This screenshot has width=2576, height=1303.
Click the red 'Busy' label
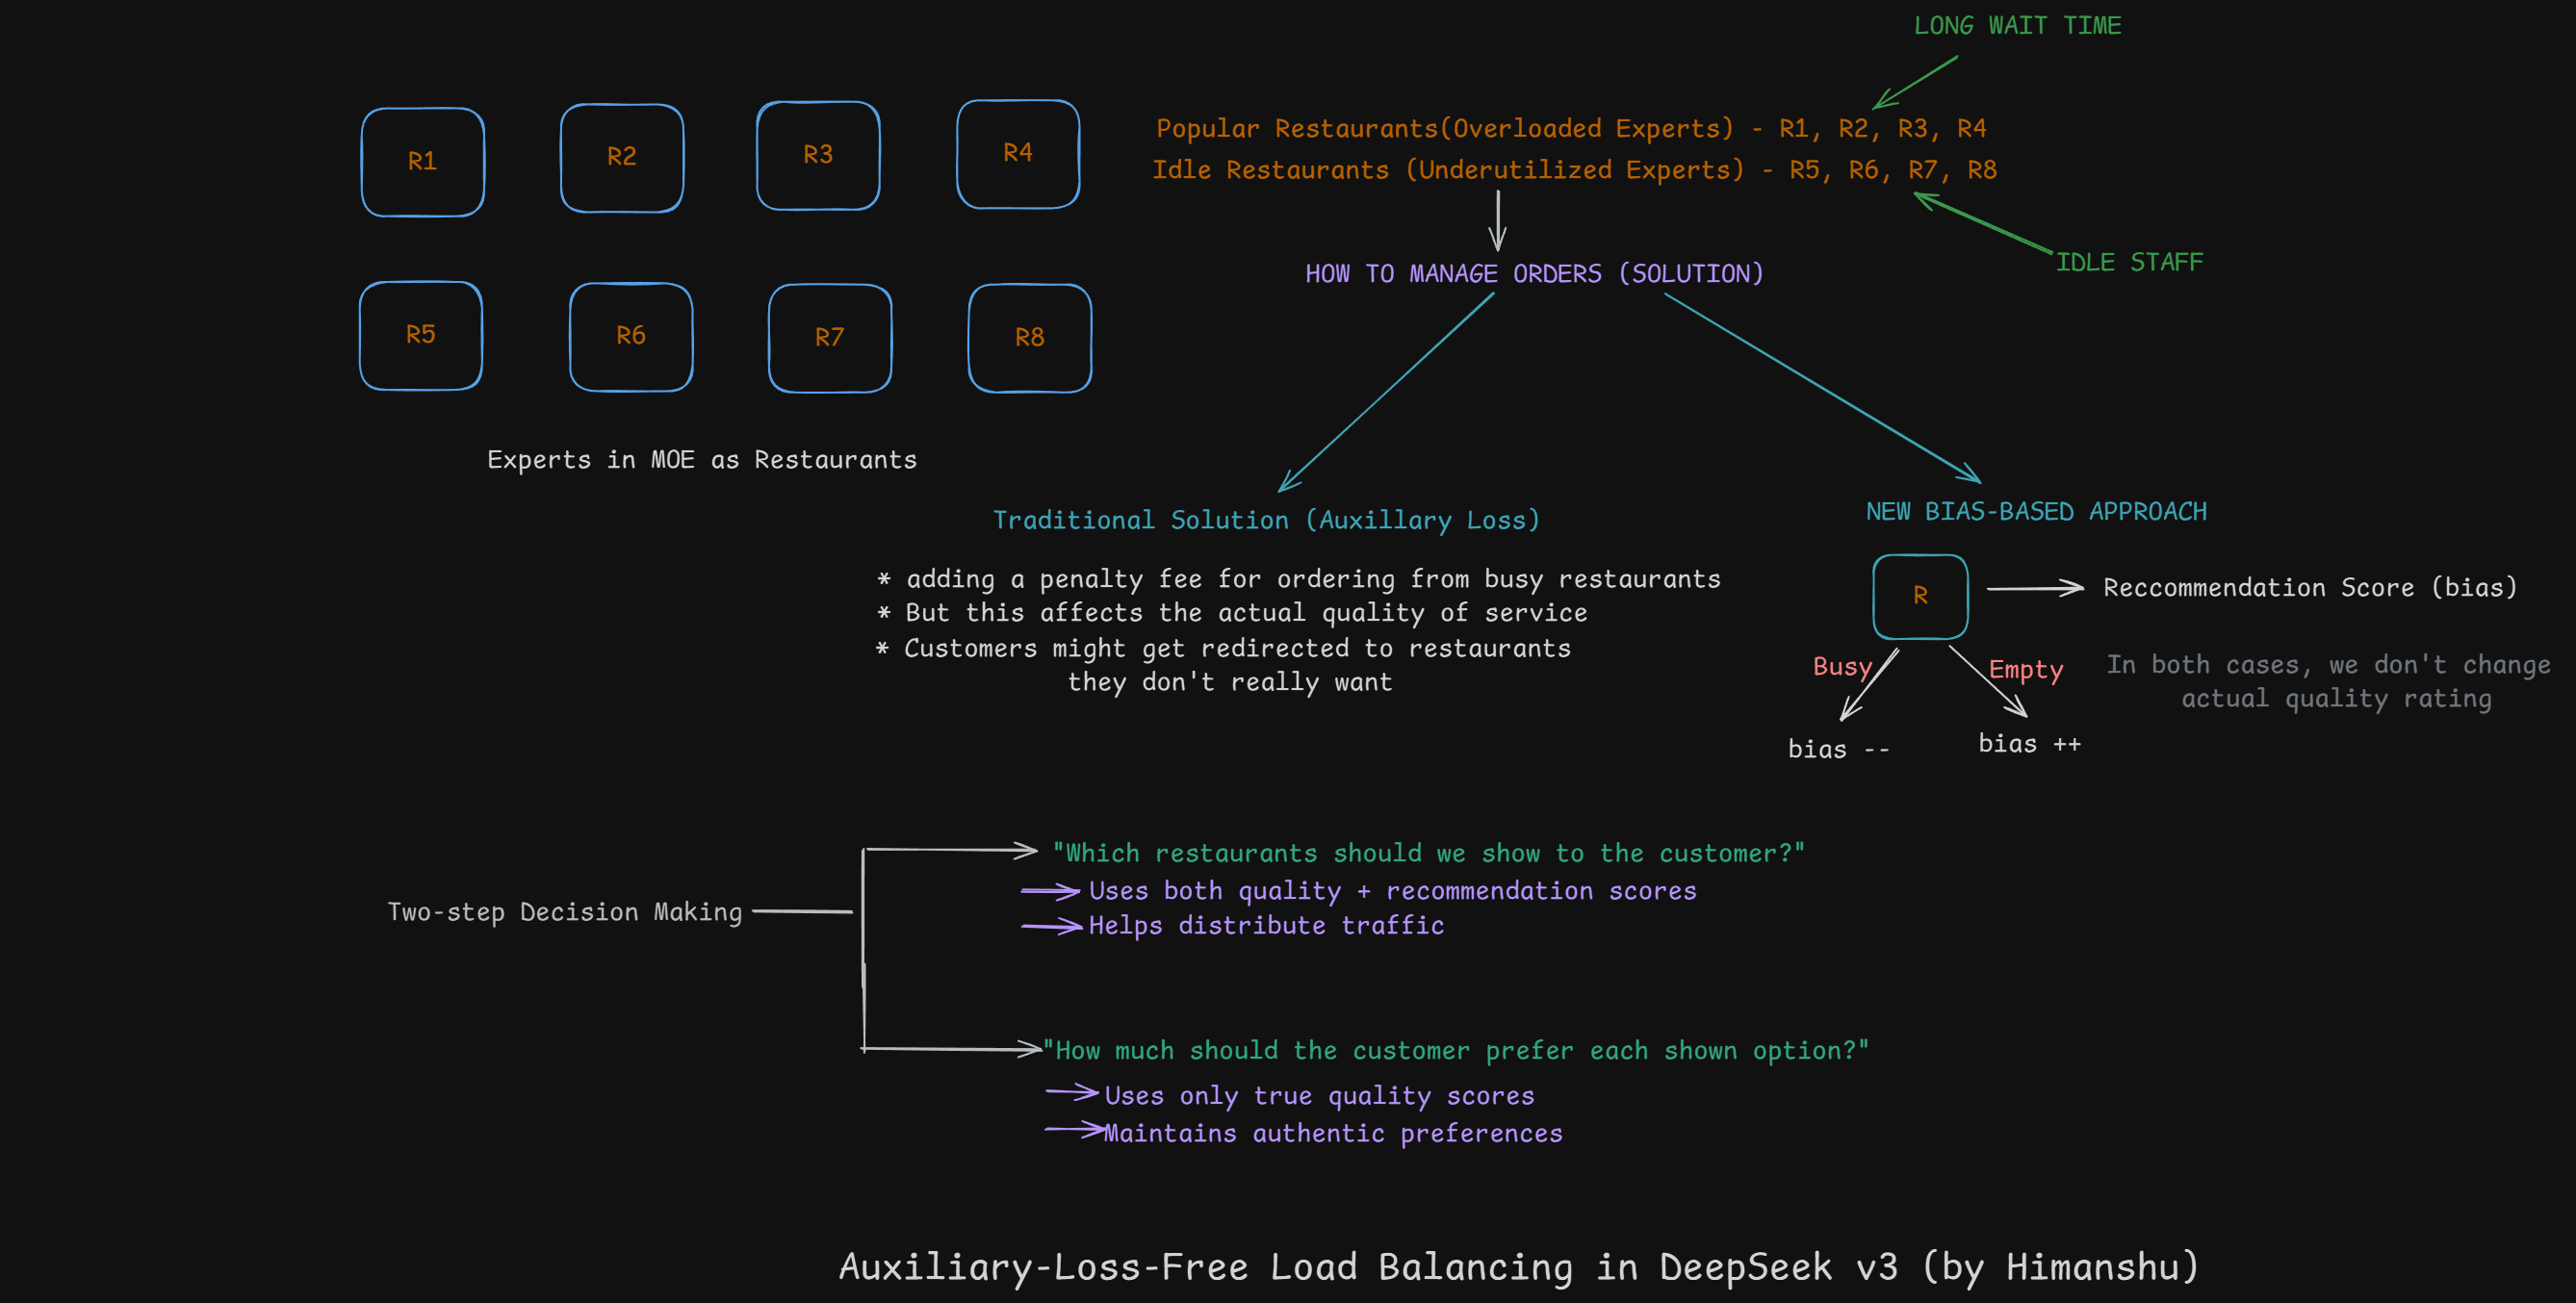[x=1841, y=667]
